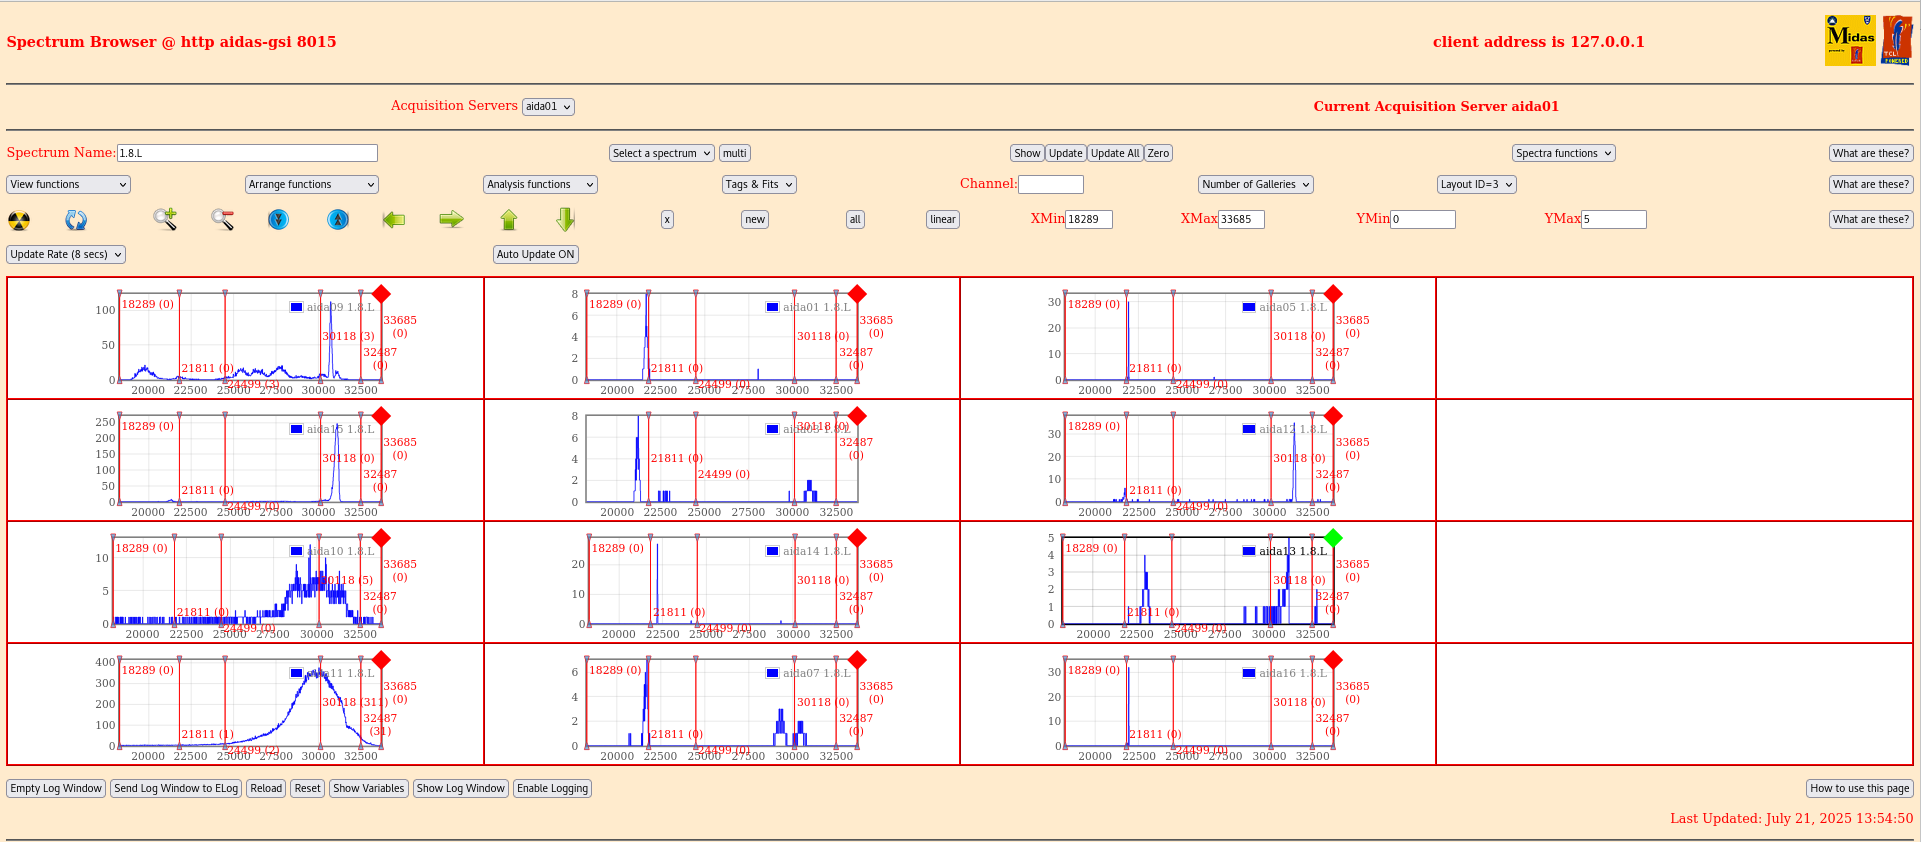Expand the Number of Galleries dropdown
Screen dimensions: 1921x842
[x=1256, y=185]
